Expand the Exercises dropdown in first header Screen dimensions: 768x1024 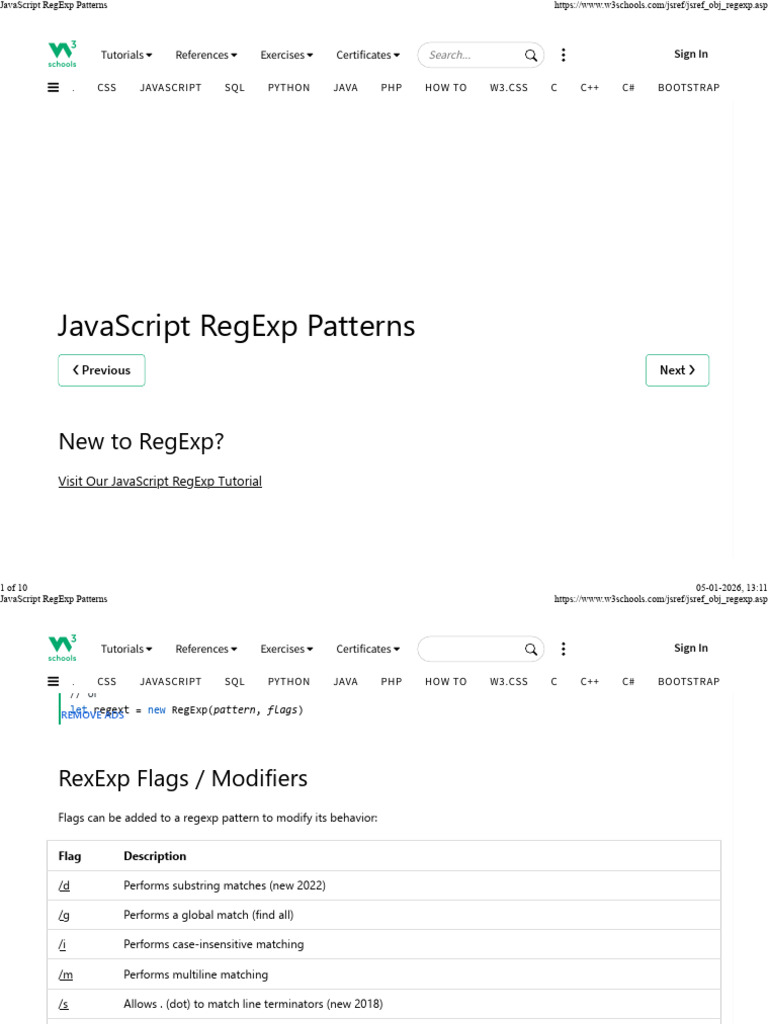[x=286, y=55]
